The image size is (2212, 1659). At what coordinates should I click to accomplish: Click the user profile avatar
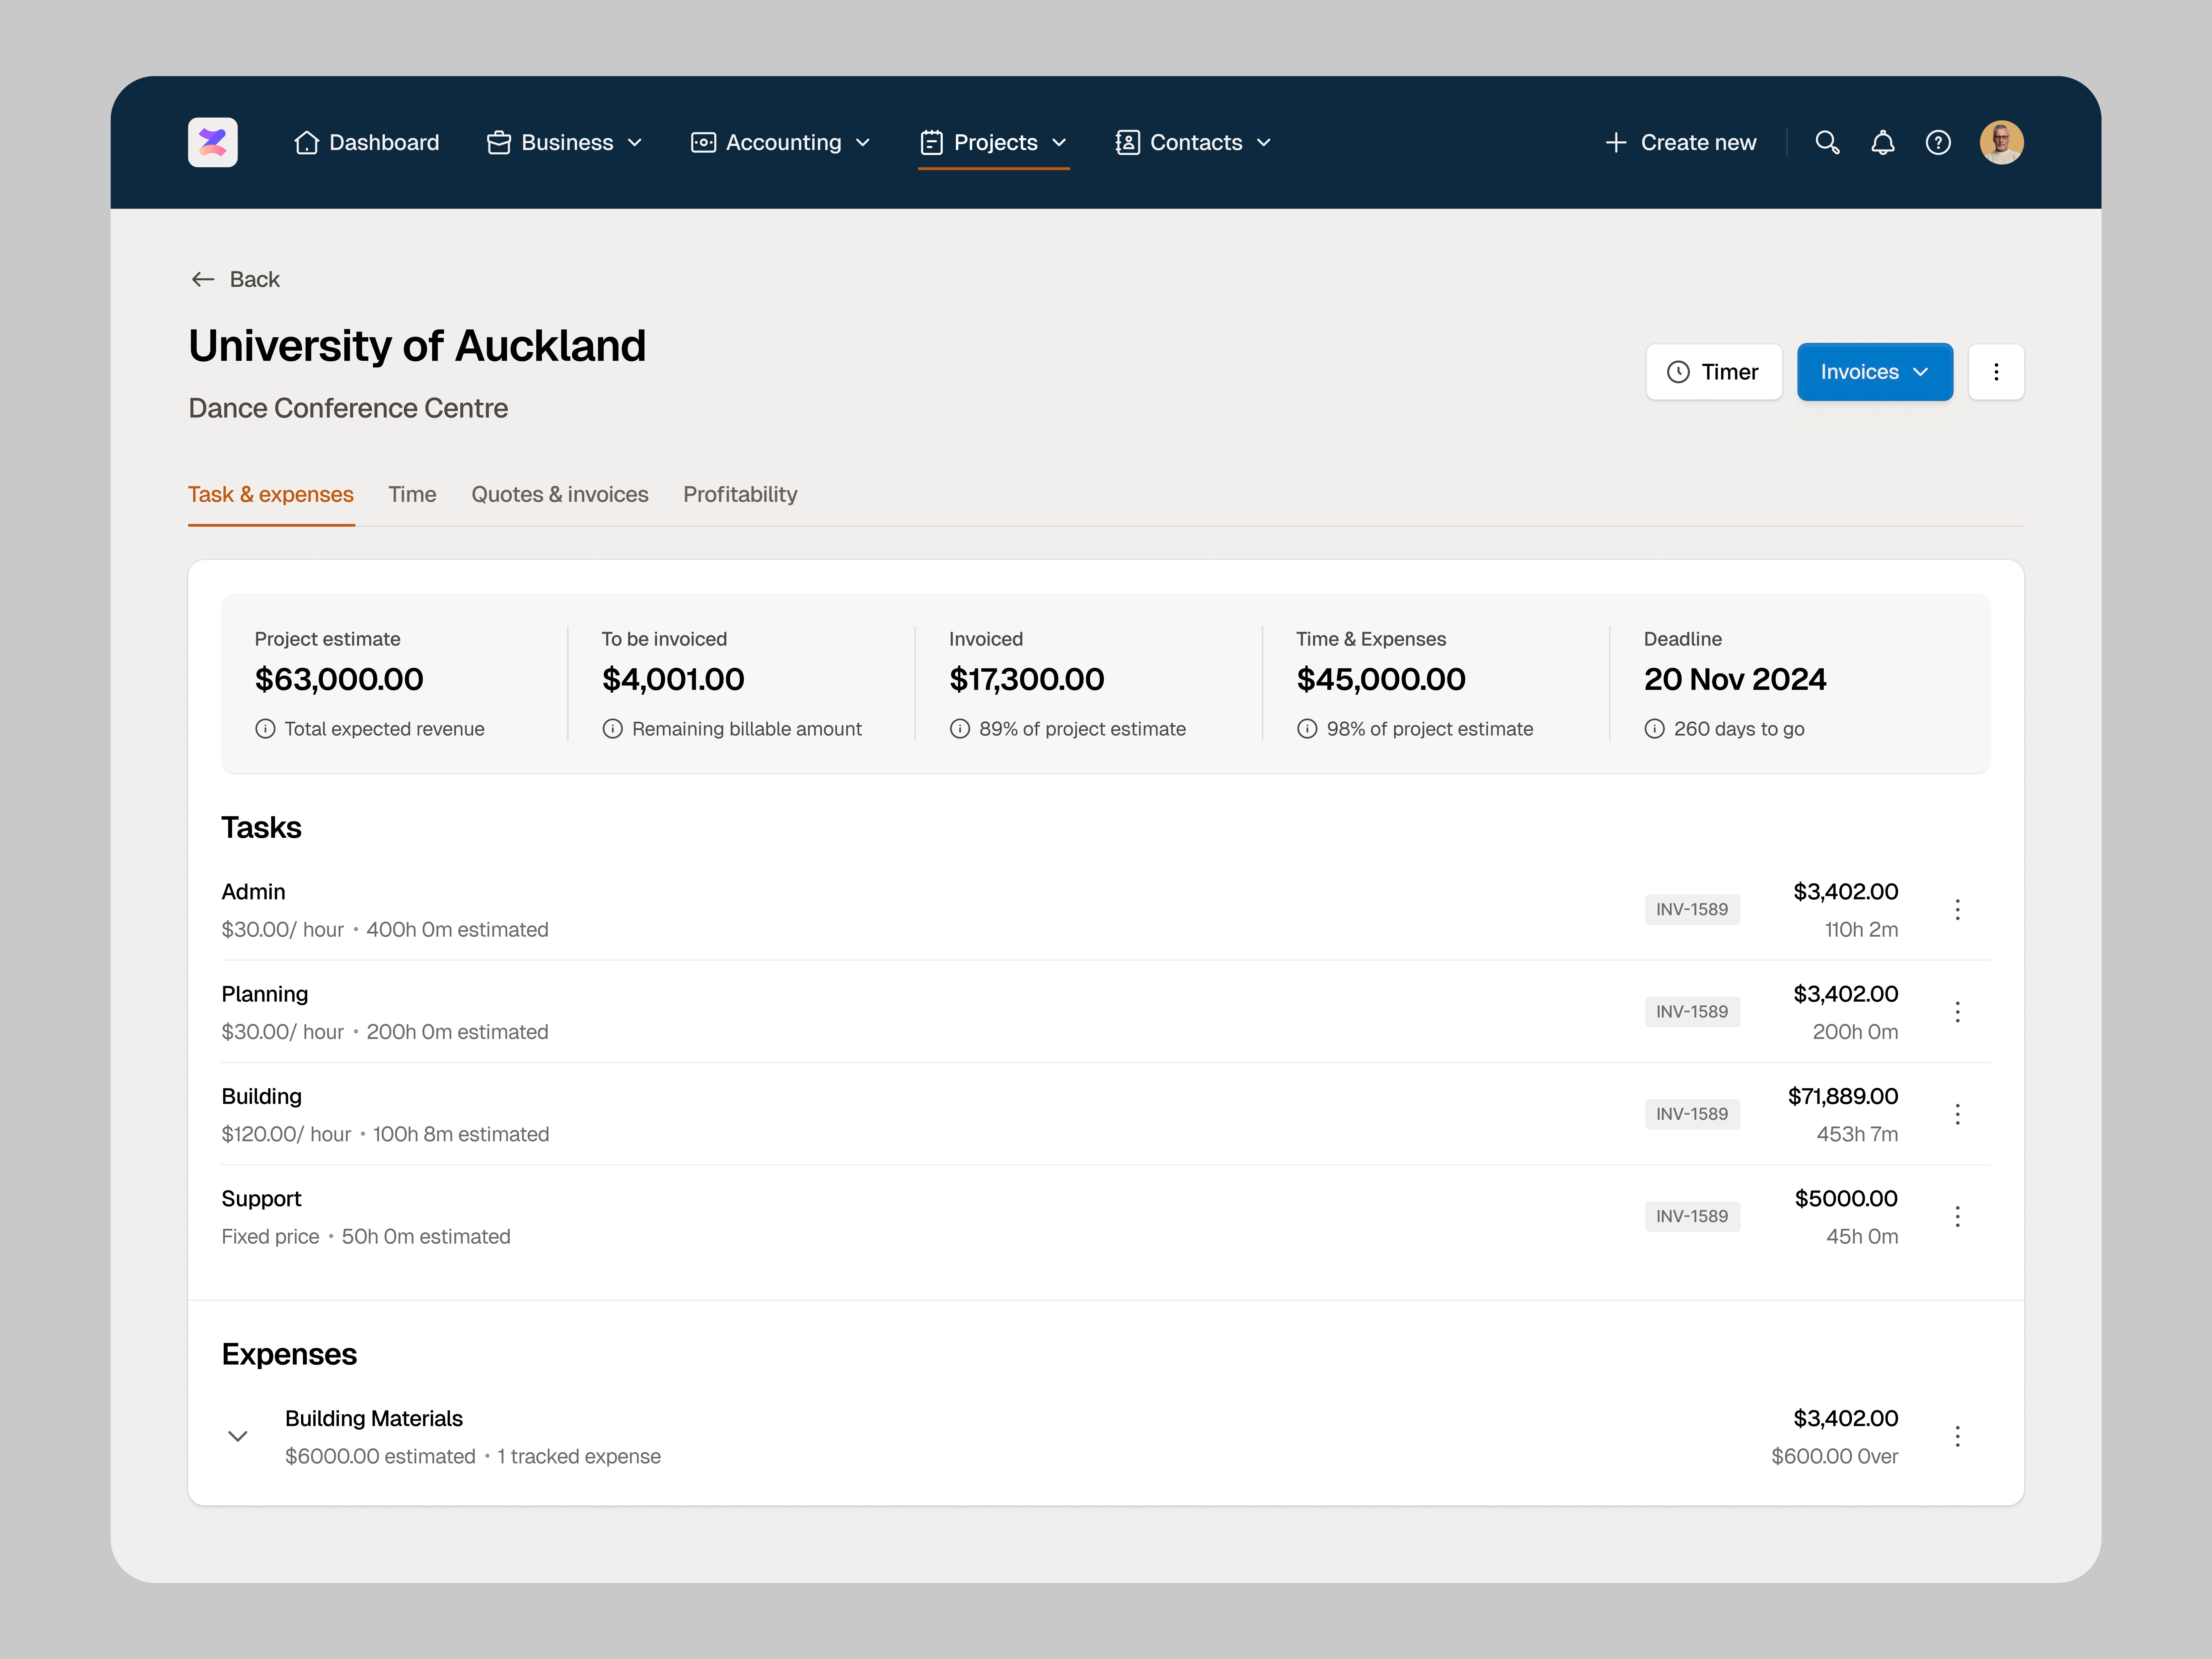(2001, 142)
